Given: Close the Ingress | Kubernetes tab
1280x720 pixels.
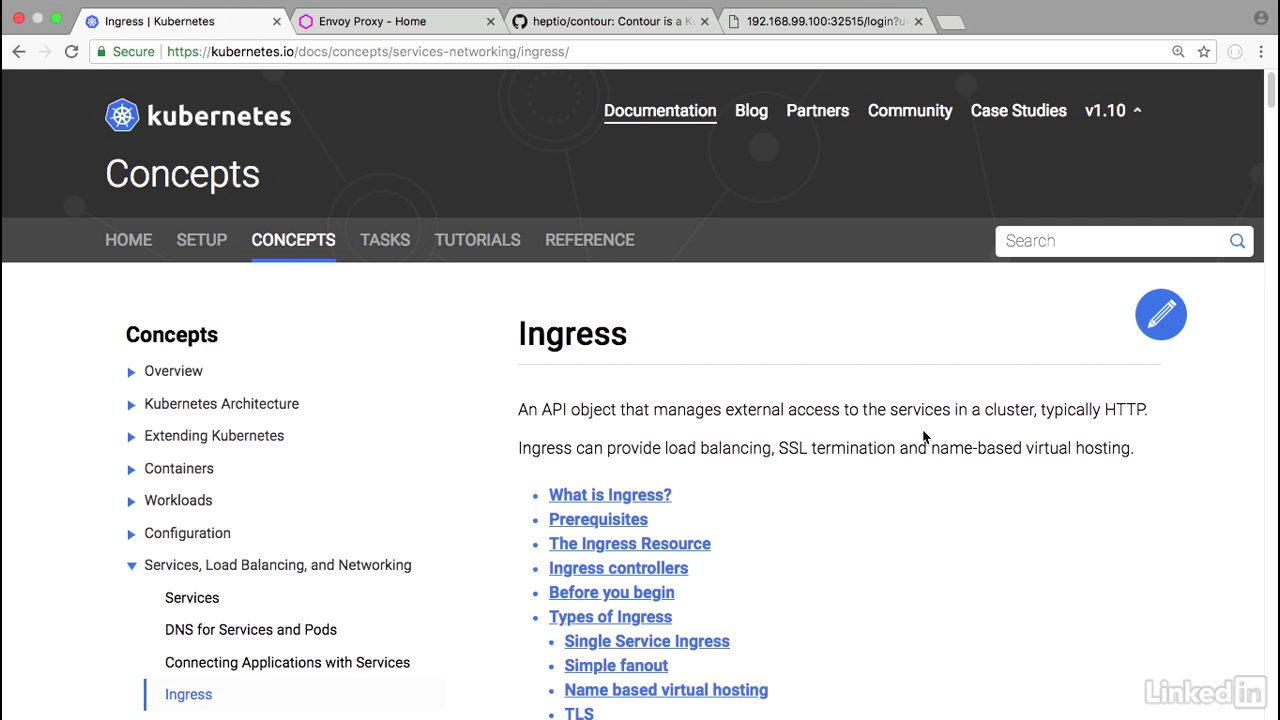Looking at the screenshot, I should click(x=277, y=21).
